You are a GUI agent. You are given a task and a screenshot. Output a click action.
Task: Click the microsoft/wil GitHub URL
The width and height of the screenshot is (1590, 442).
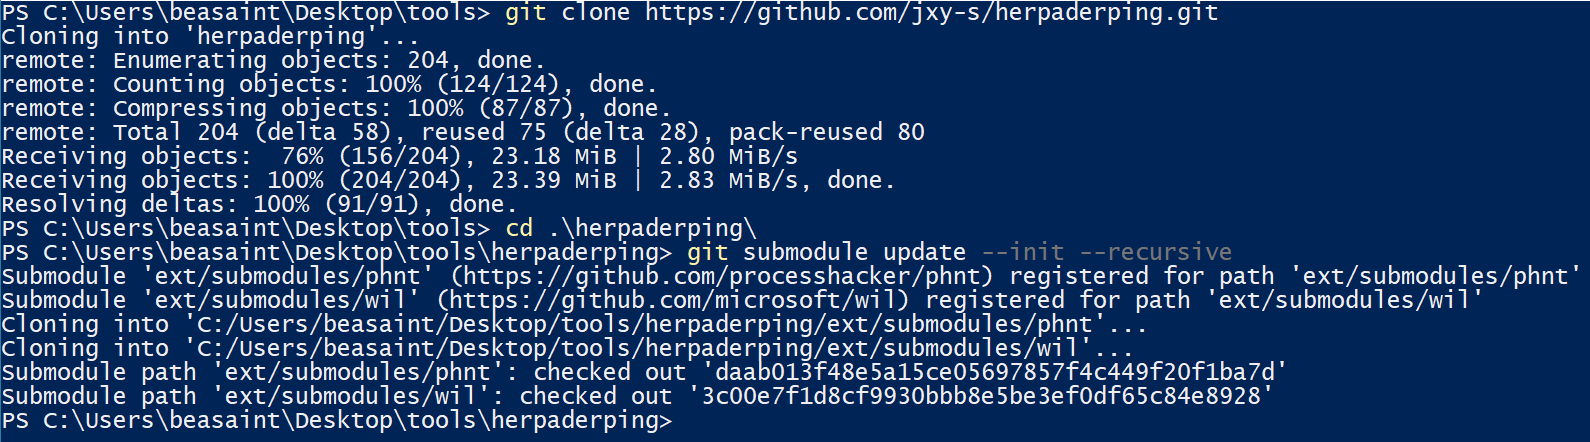tap(680, 300)
